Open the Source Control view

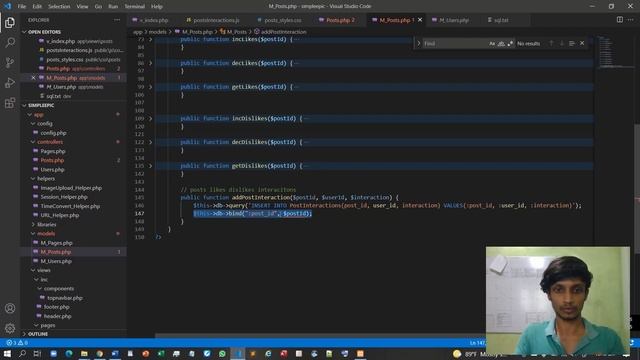[10, 62]
